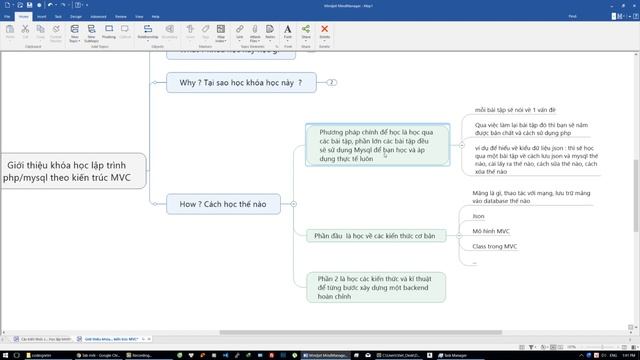Click the Attach Files paperclip icon
Image resolution: width=640 pixels, height=360 pixels.
tap(255, 29)
